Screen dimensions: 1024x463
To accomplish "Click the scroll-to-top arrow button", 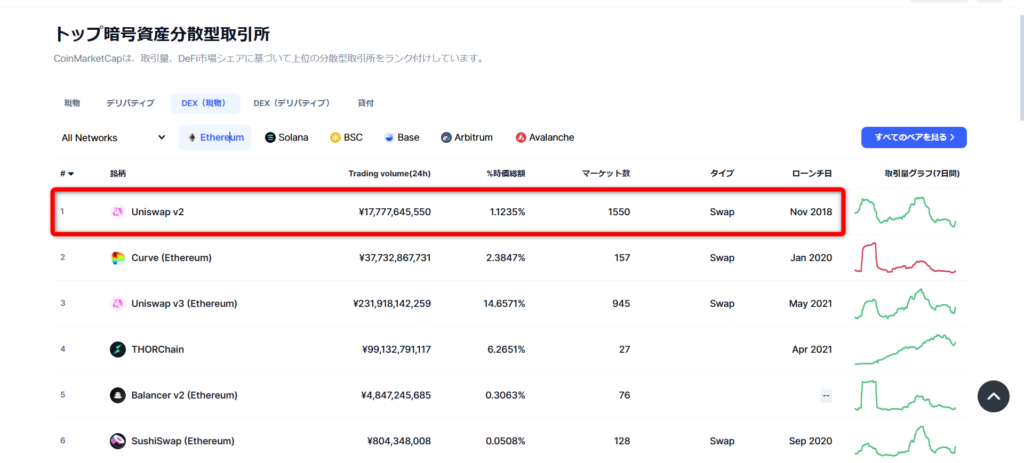I will coord(993,396).
